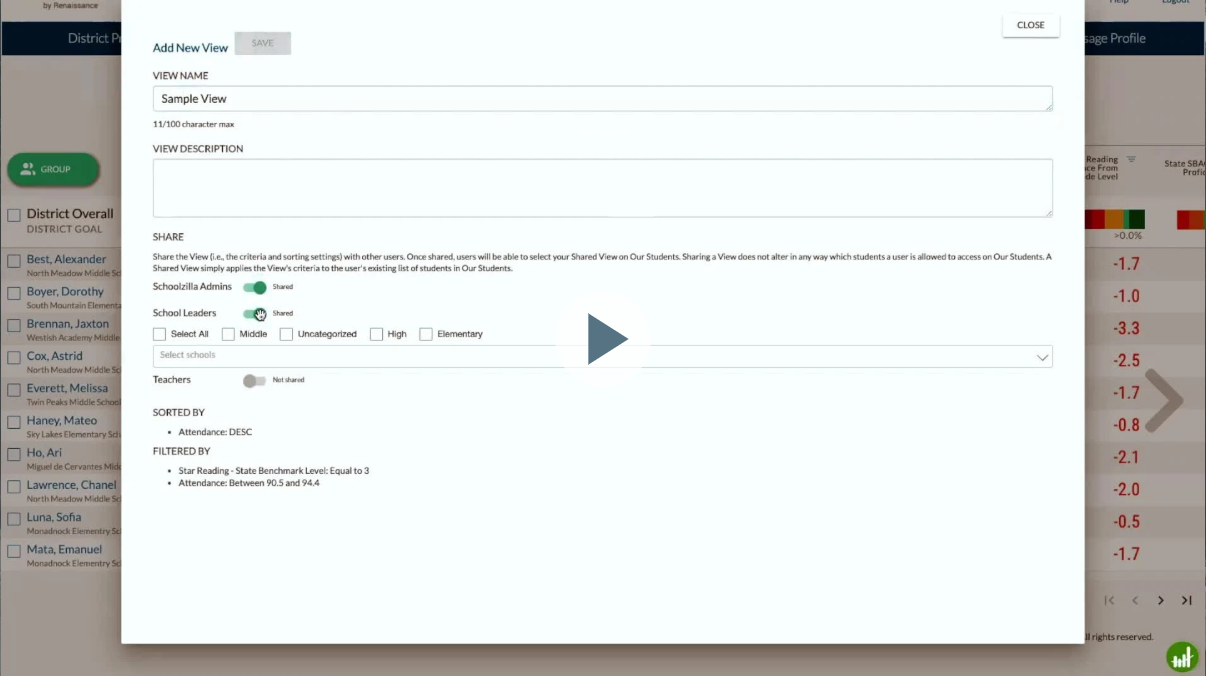The width and height of the screenshot is (1206, 676).
Task: Open student Brennan, Jaxton link
Action: (68, 324)
